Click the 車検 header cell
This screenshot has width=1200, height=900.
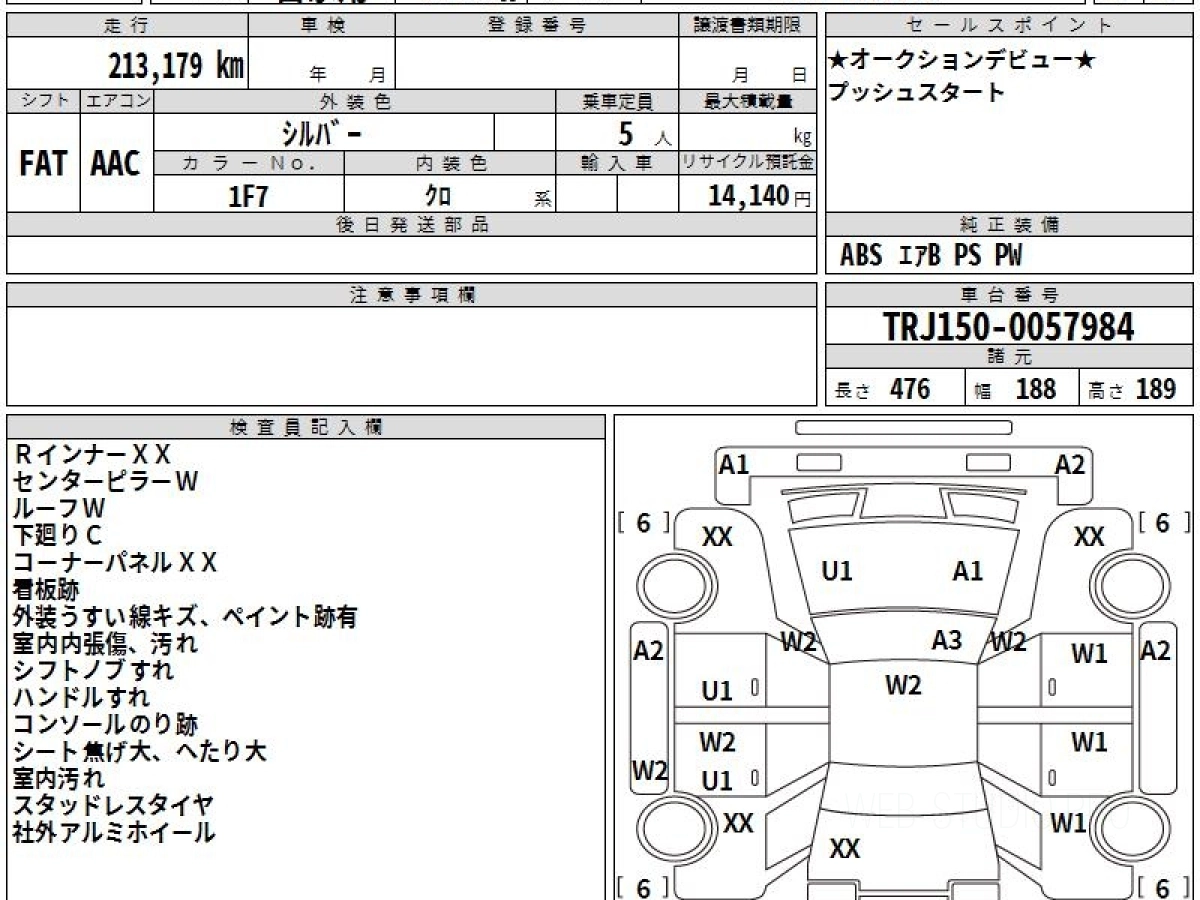tap(321, 26)
